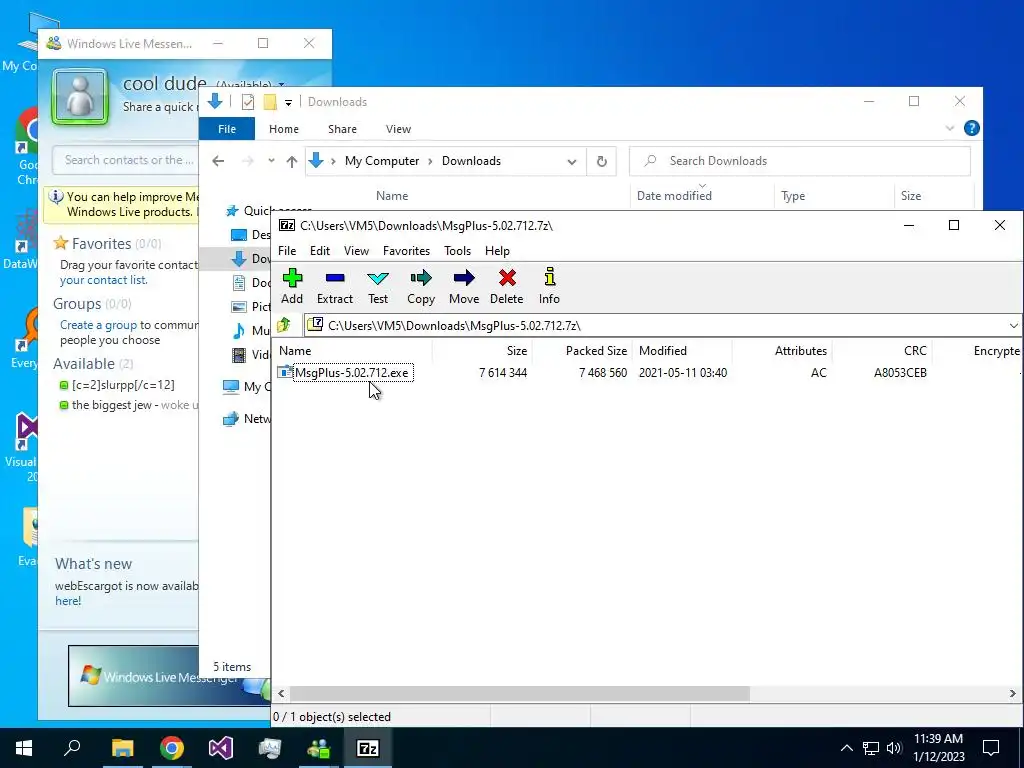Click the Create a group link
1024x768 pixels.
coord(98,325)
